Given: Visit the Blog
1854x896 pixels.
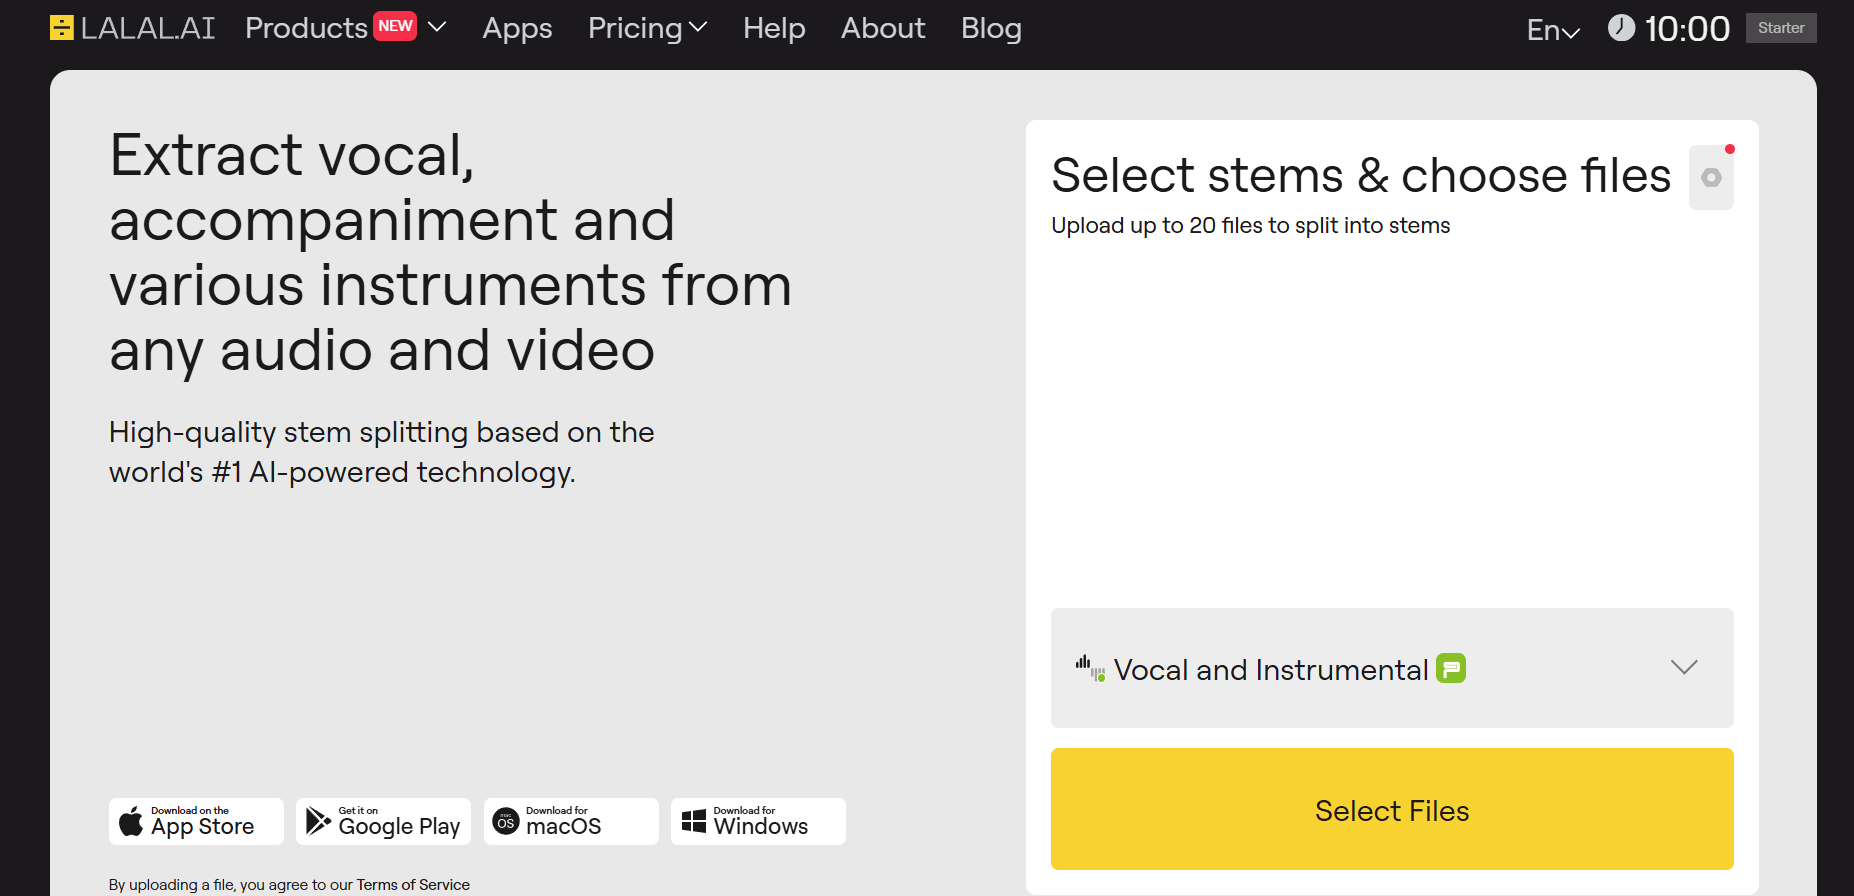Looking at the screenshot, I should click(991, 28).
